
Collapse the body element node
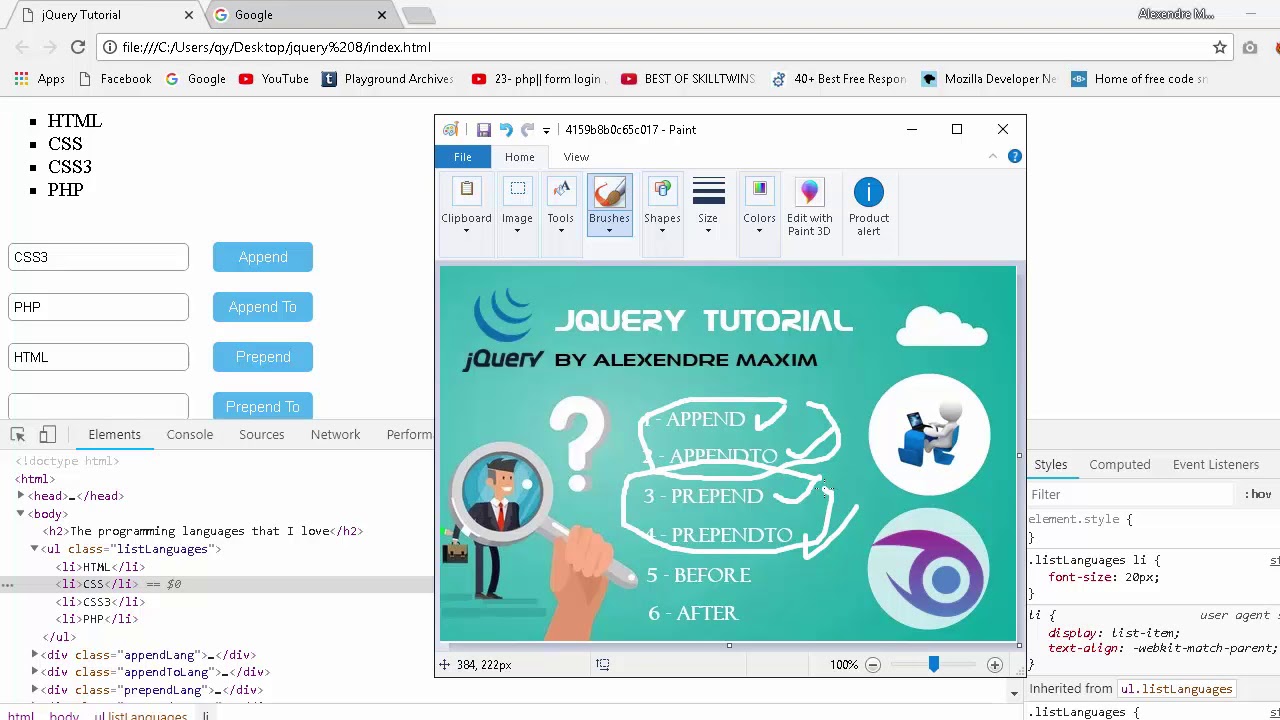pyautogui.click(x=21, y=514)
